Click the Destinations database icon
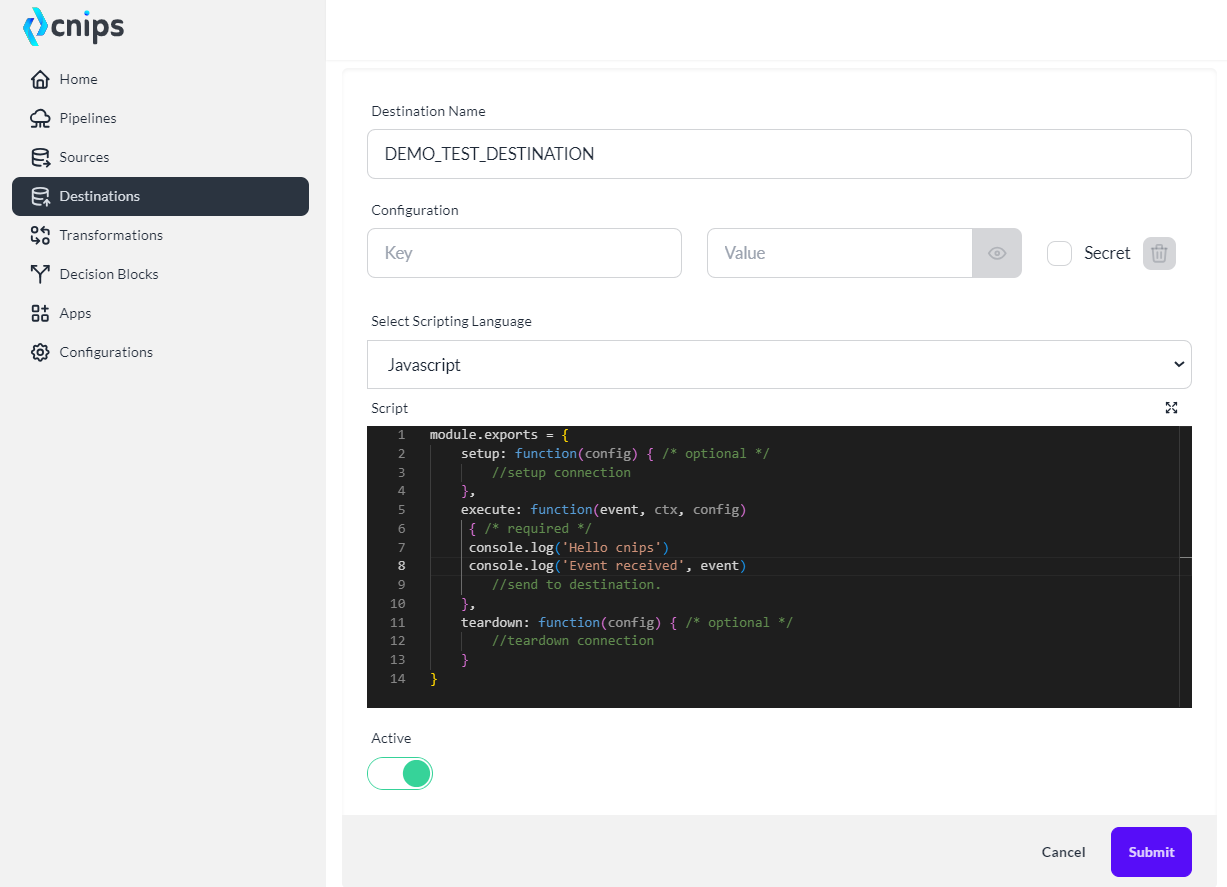The image size is (1227, 887). pyautogui.click(x=40, y=196)
